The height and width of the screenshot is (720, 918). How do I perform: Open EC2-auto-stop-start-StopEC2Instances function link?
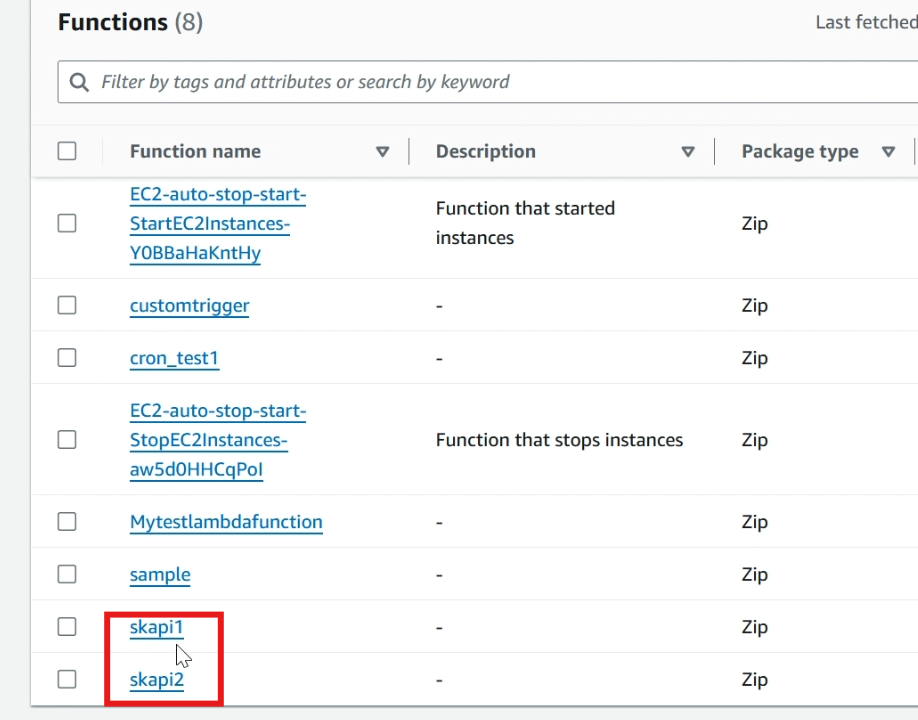click(218, 440)
